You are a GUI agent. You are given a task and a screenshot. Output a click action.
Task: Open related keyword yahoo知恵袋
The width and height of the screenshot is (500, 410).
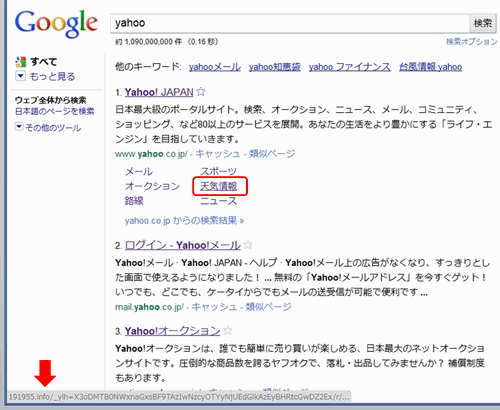275,67
